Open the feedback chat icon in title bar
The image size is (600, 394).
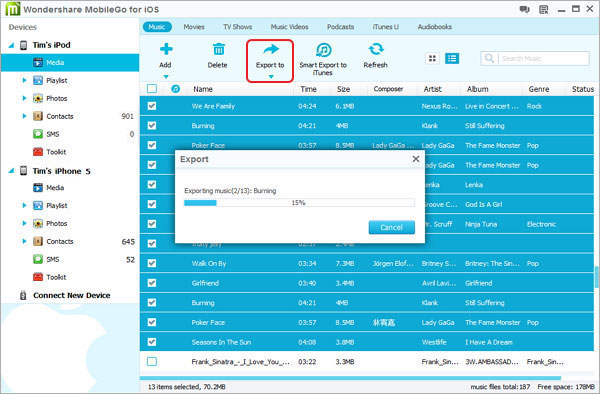pos(525,9)
